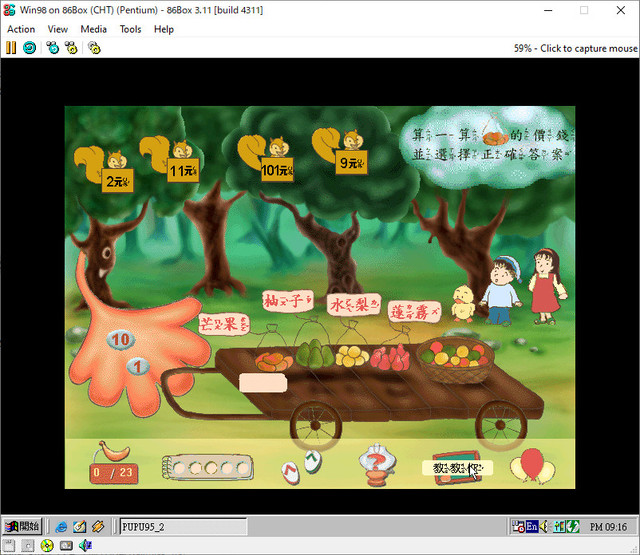This screenshot has height=555, width=640.
Task: Click the 86Box floppy drive status icon
Action: coord(9,546)
